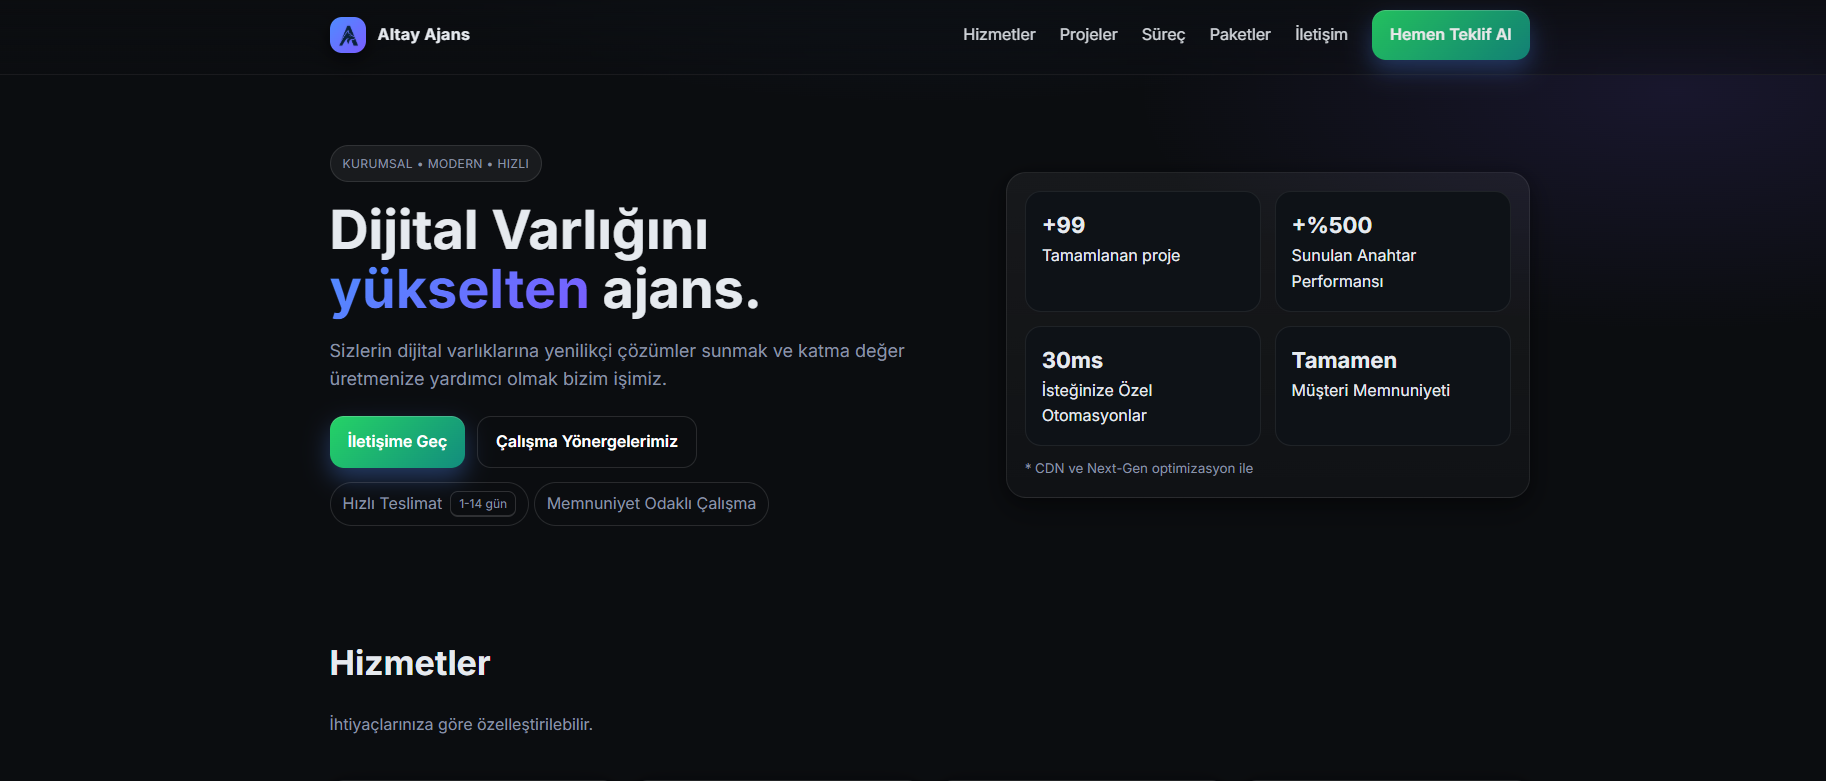Viewport: 1826px width, 781px height.
Task: Open the Paketler navigation link
Action: click(1239, 35)
